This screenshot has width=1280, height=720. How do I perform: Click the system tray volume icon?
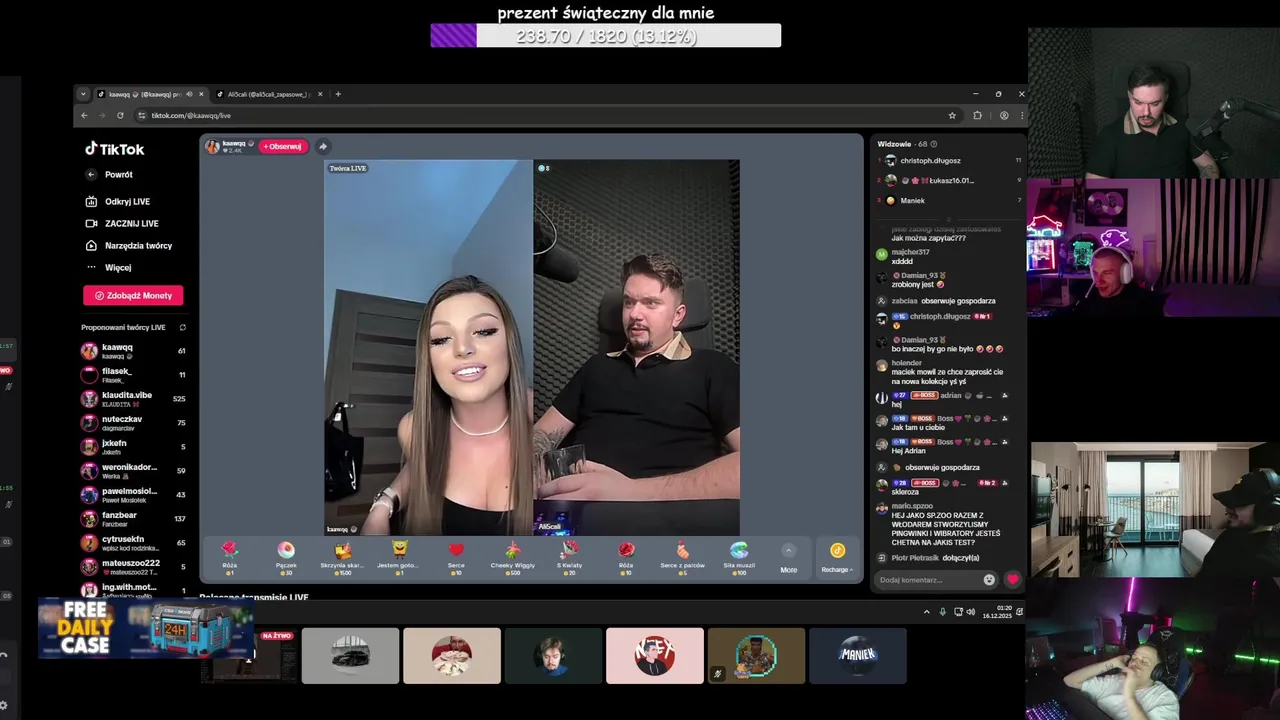[x=972, y=611]
